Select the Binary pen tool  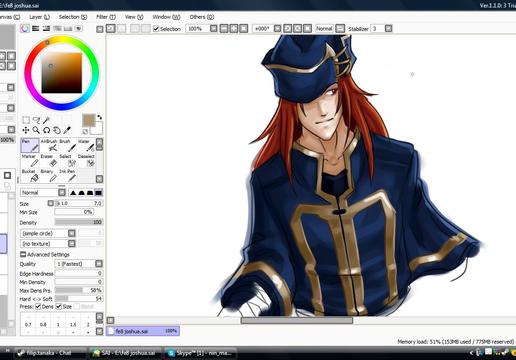coord(49,176)
